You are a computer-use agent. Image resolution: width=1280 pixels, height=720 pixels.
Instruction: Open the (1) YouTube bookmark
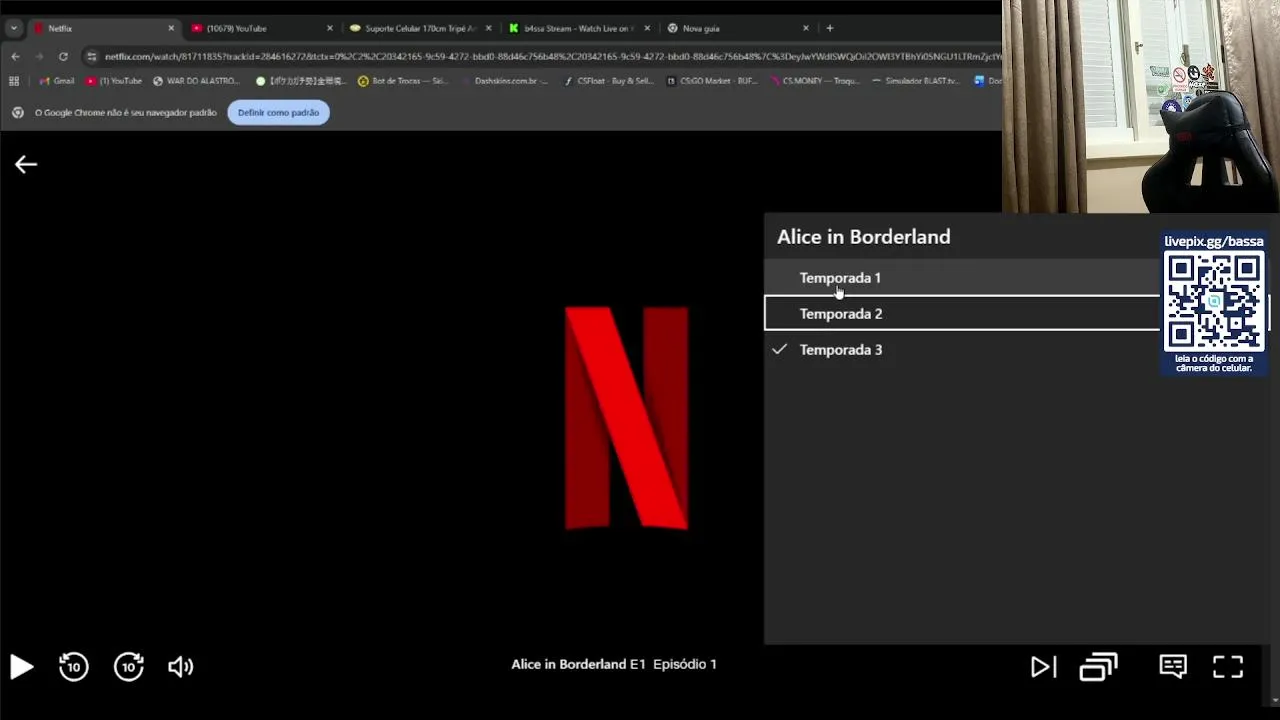tap(114, 81)
